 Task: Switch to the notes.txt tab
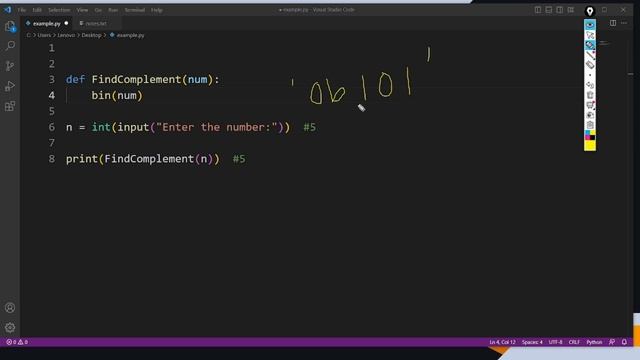pyautogui.click(x=96, y=24)
